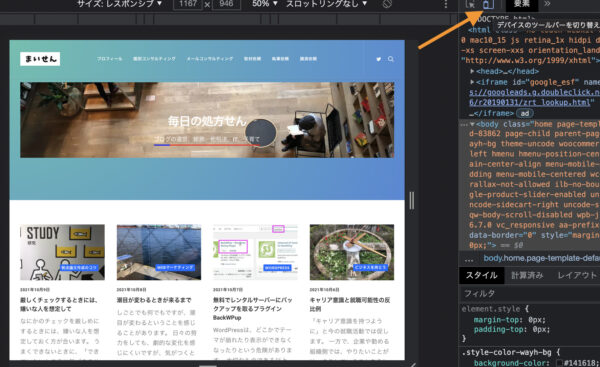Select the スタイル tab
The image size is (600, 367).
(x=481, y=275)
